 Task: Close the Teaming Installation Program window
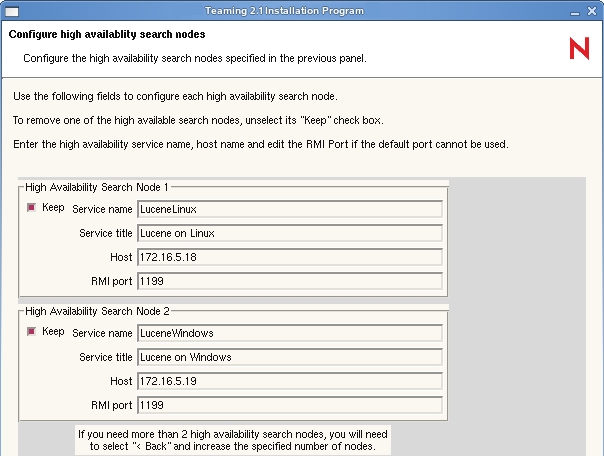pyautogui.click(x=592, y=11)
